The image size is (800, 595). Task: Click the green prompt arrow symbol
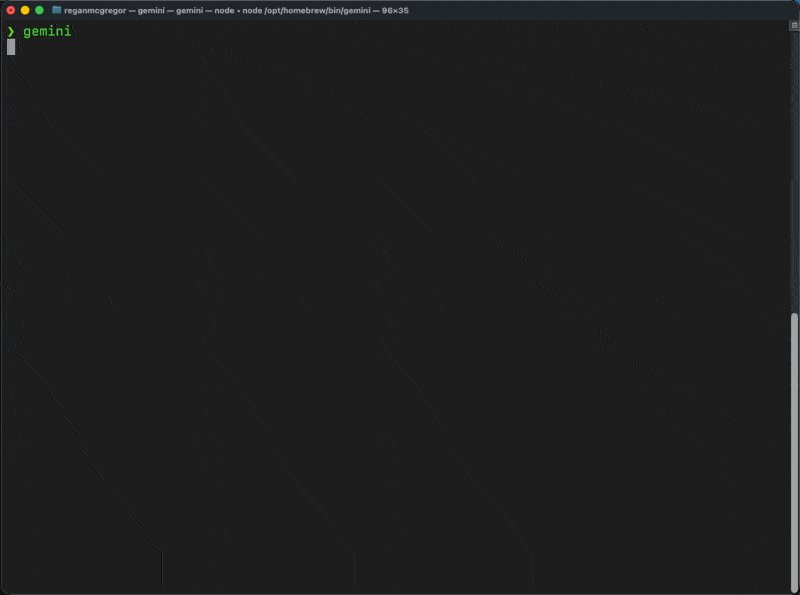[11, 32]
